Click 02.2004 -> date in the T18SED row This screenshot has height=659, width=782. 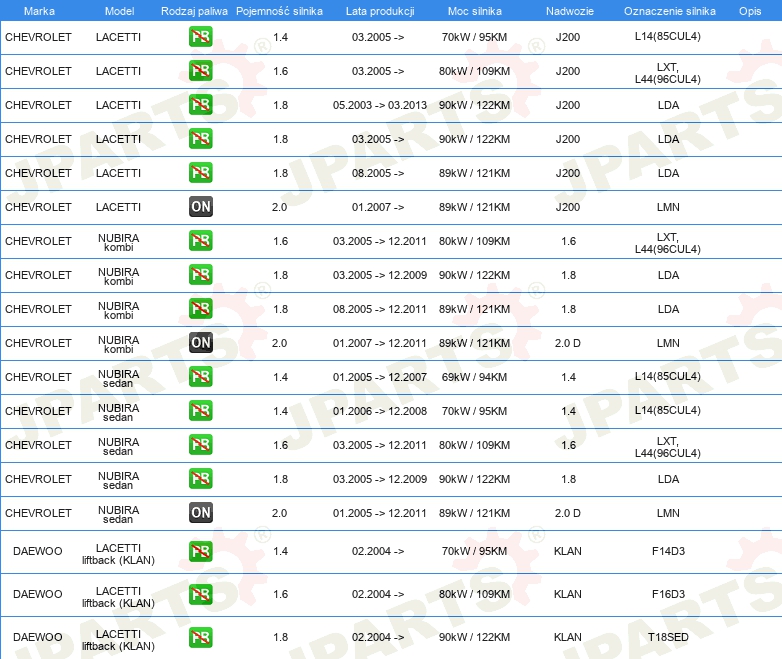click(x=378, y=637)
